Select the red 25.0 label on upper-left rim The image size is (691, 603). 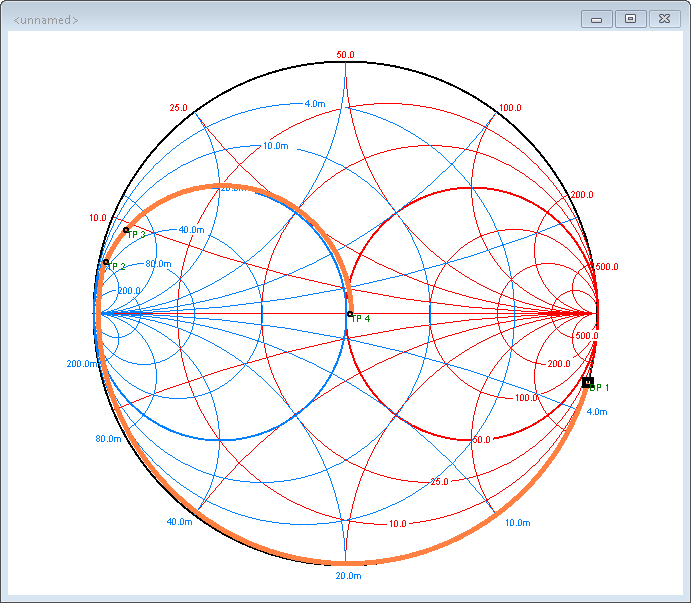pos(179,108)
